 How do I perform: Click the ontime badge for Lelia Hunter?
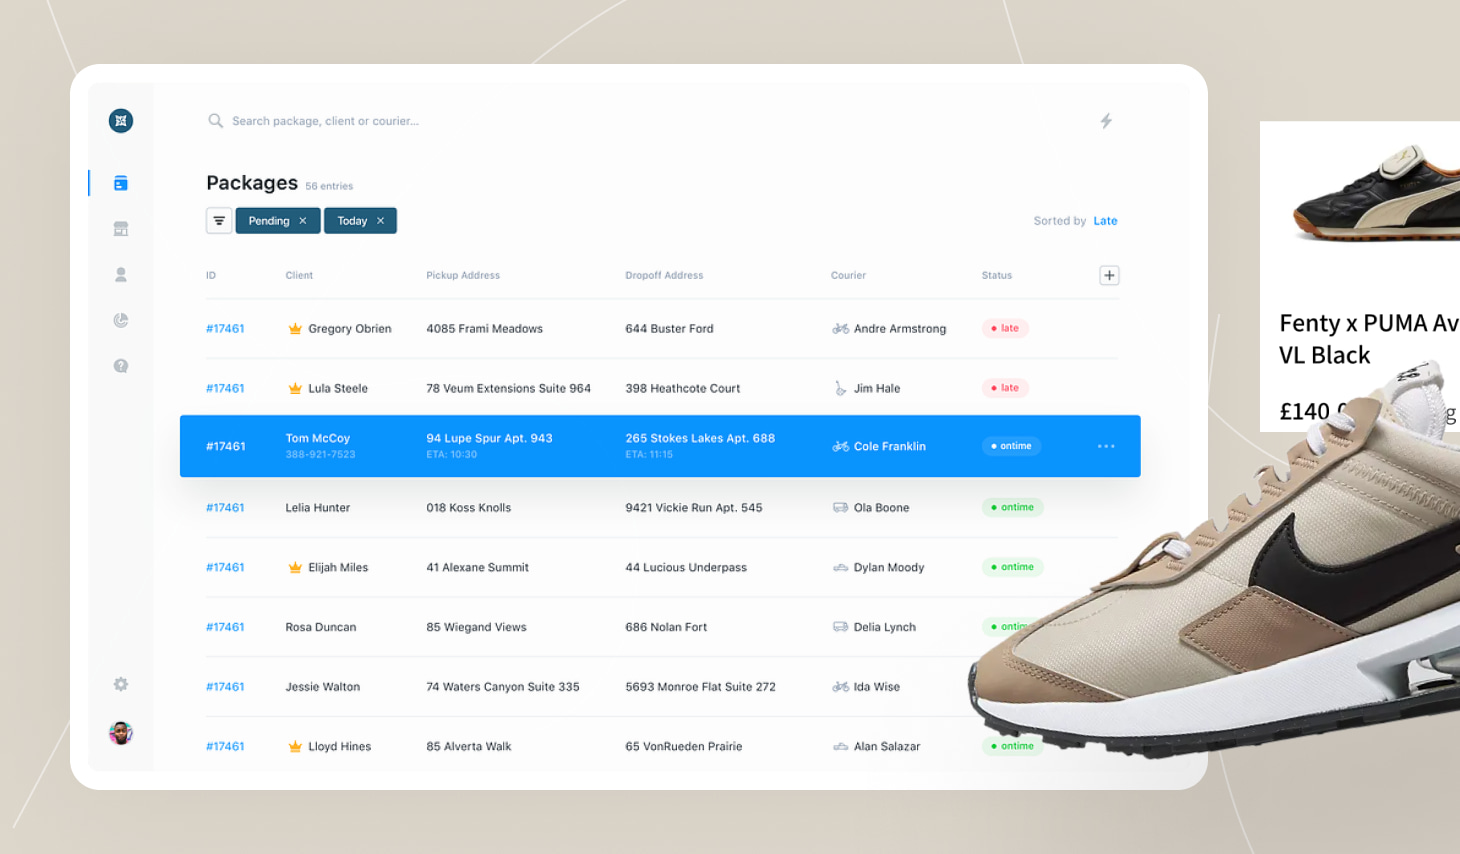(x=1013, y=507)
